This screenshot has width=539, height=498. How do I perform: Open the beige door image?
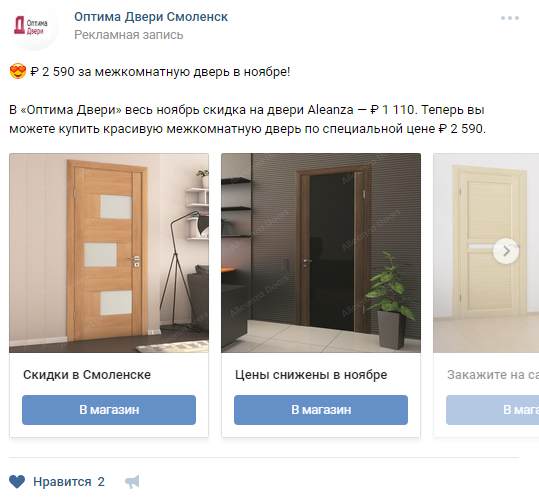pos(486,253)
